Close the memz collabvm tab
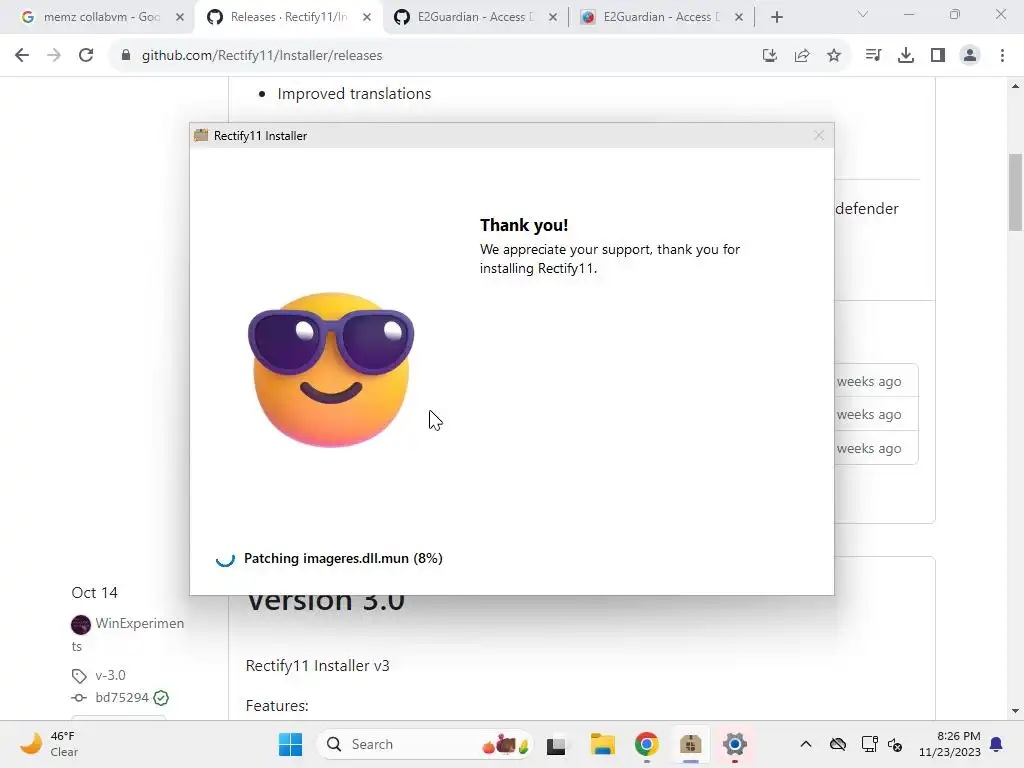The image size is (1024, 768). tap(180, 17)
